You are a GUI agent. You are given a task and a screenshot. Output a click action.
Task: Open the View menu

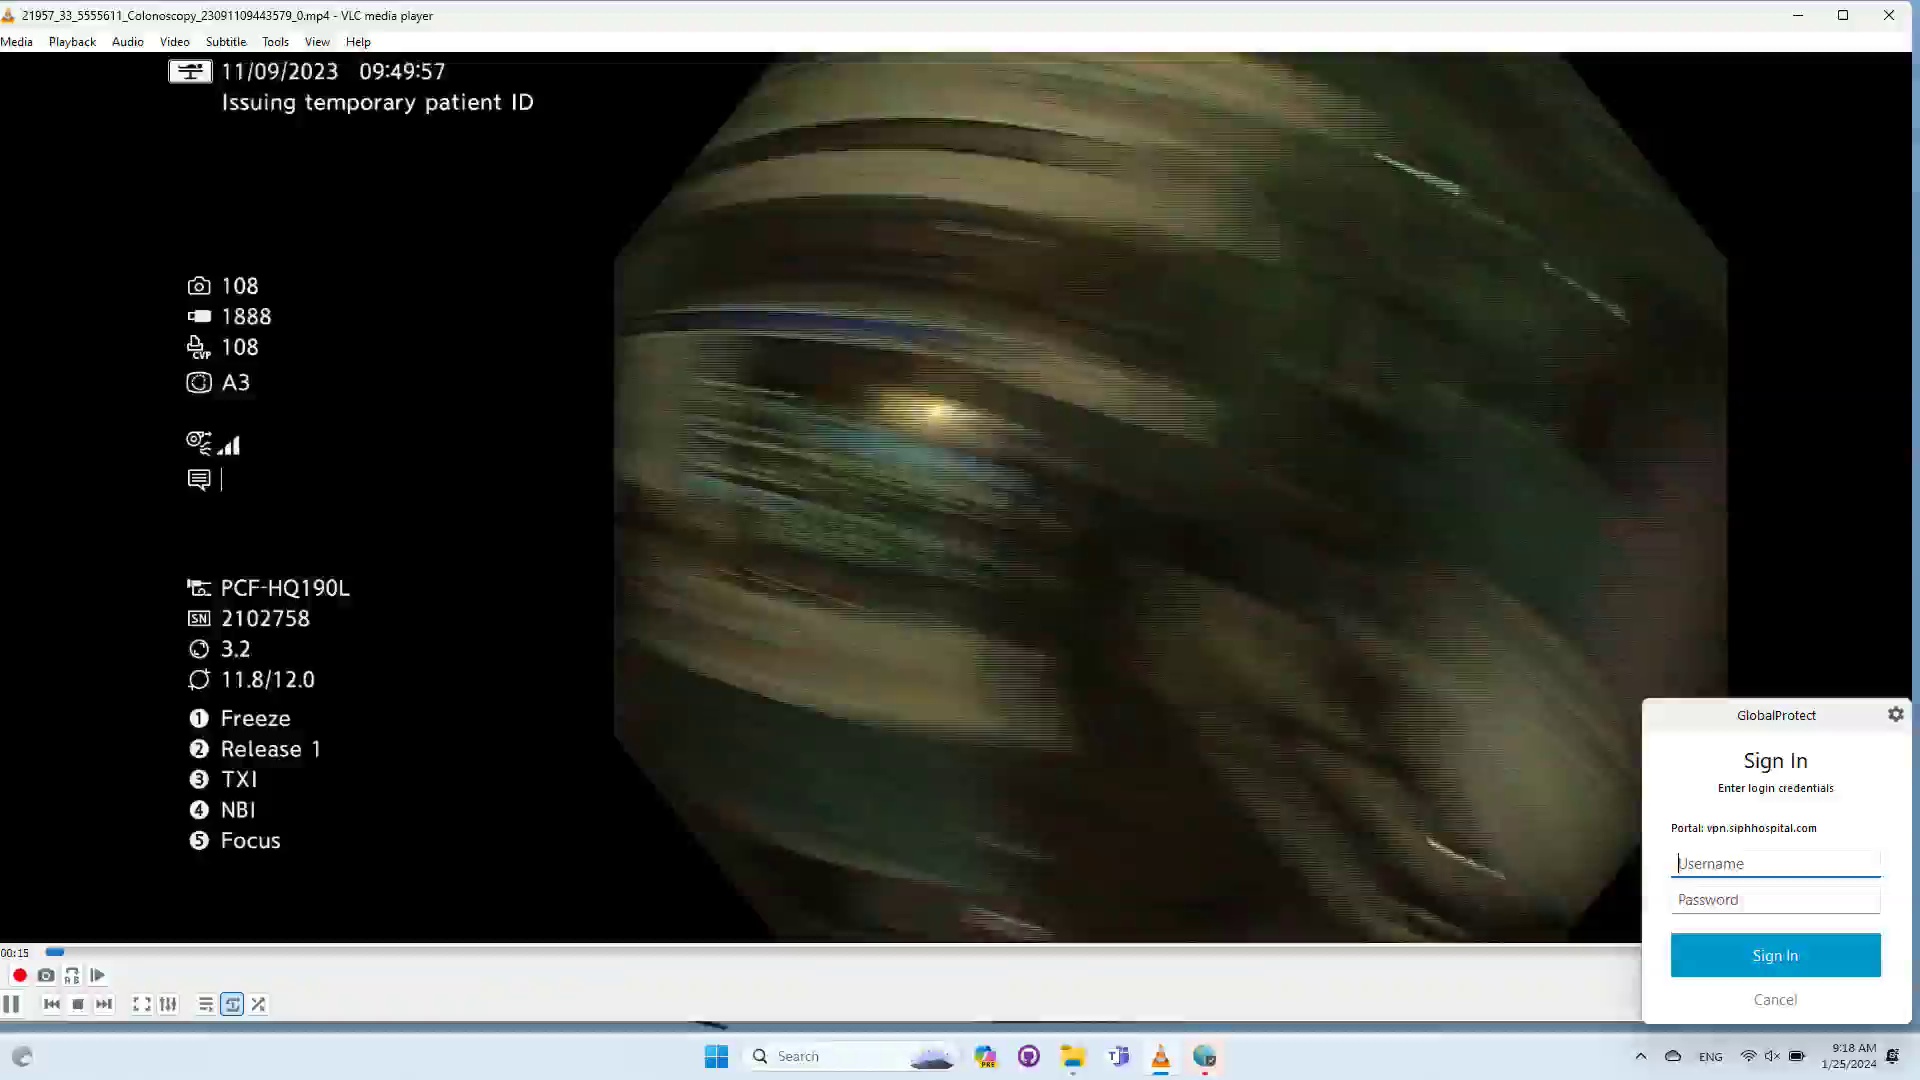pos(317,42)
